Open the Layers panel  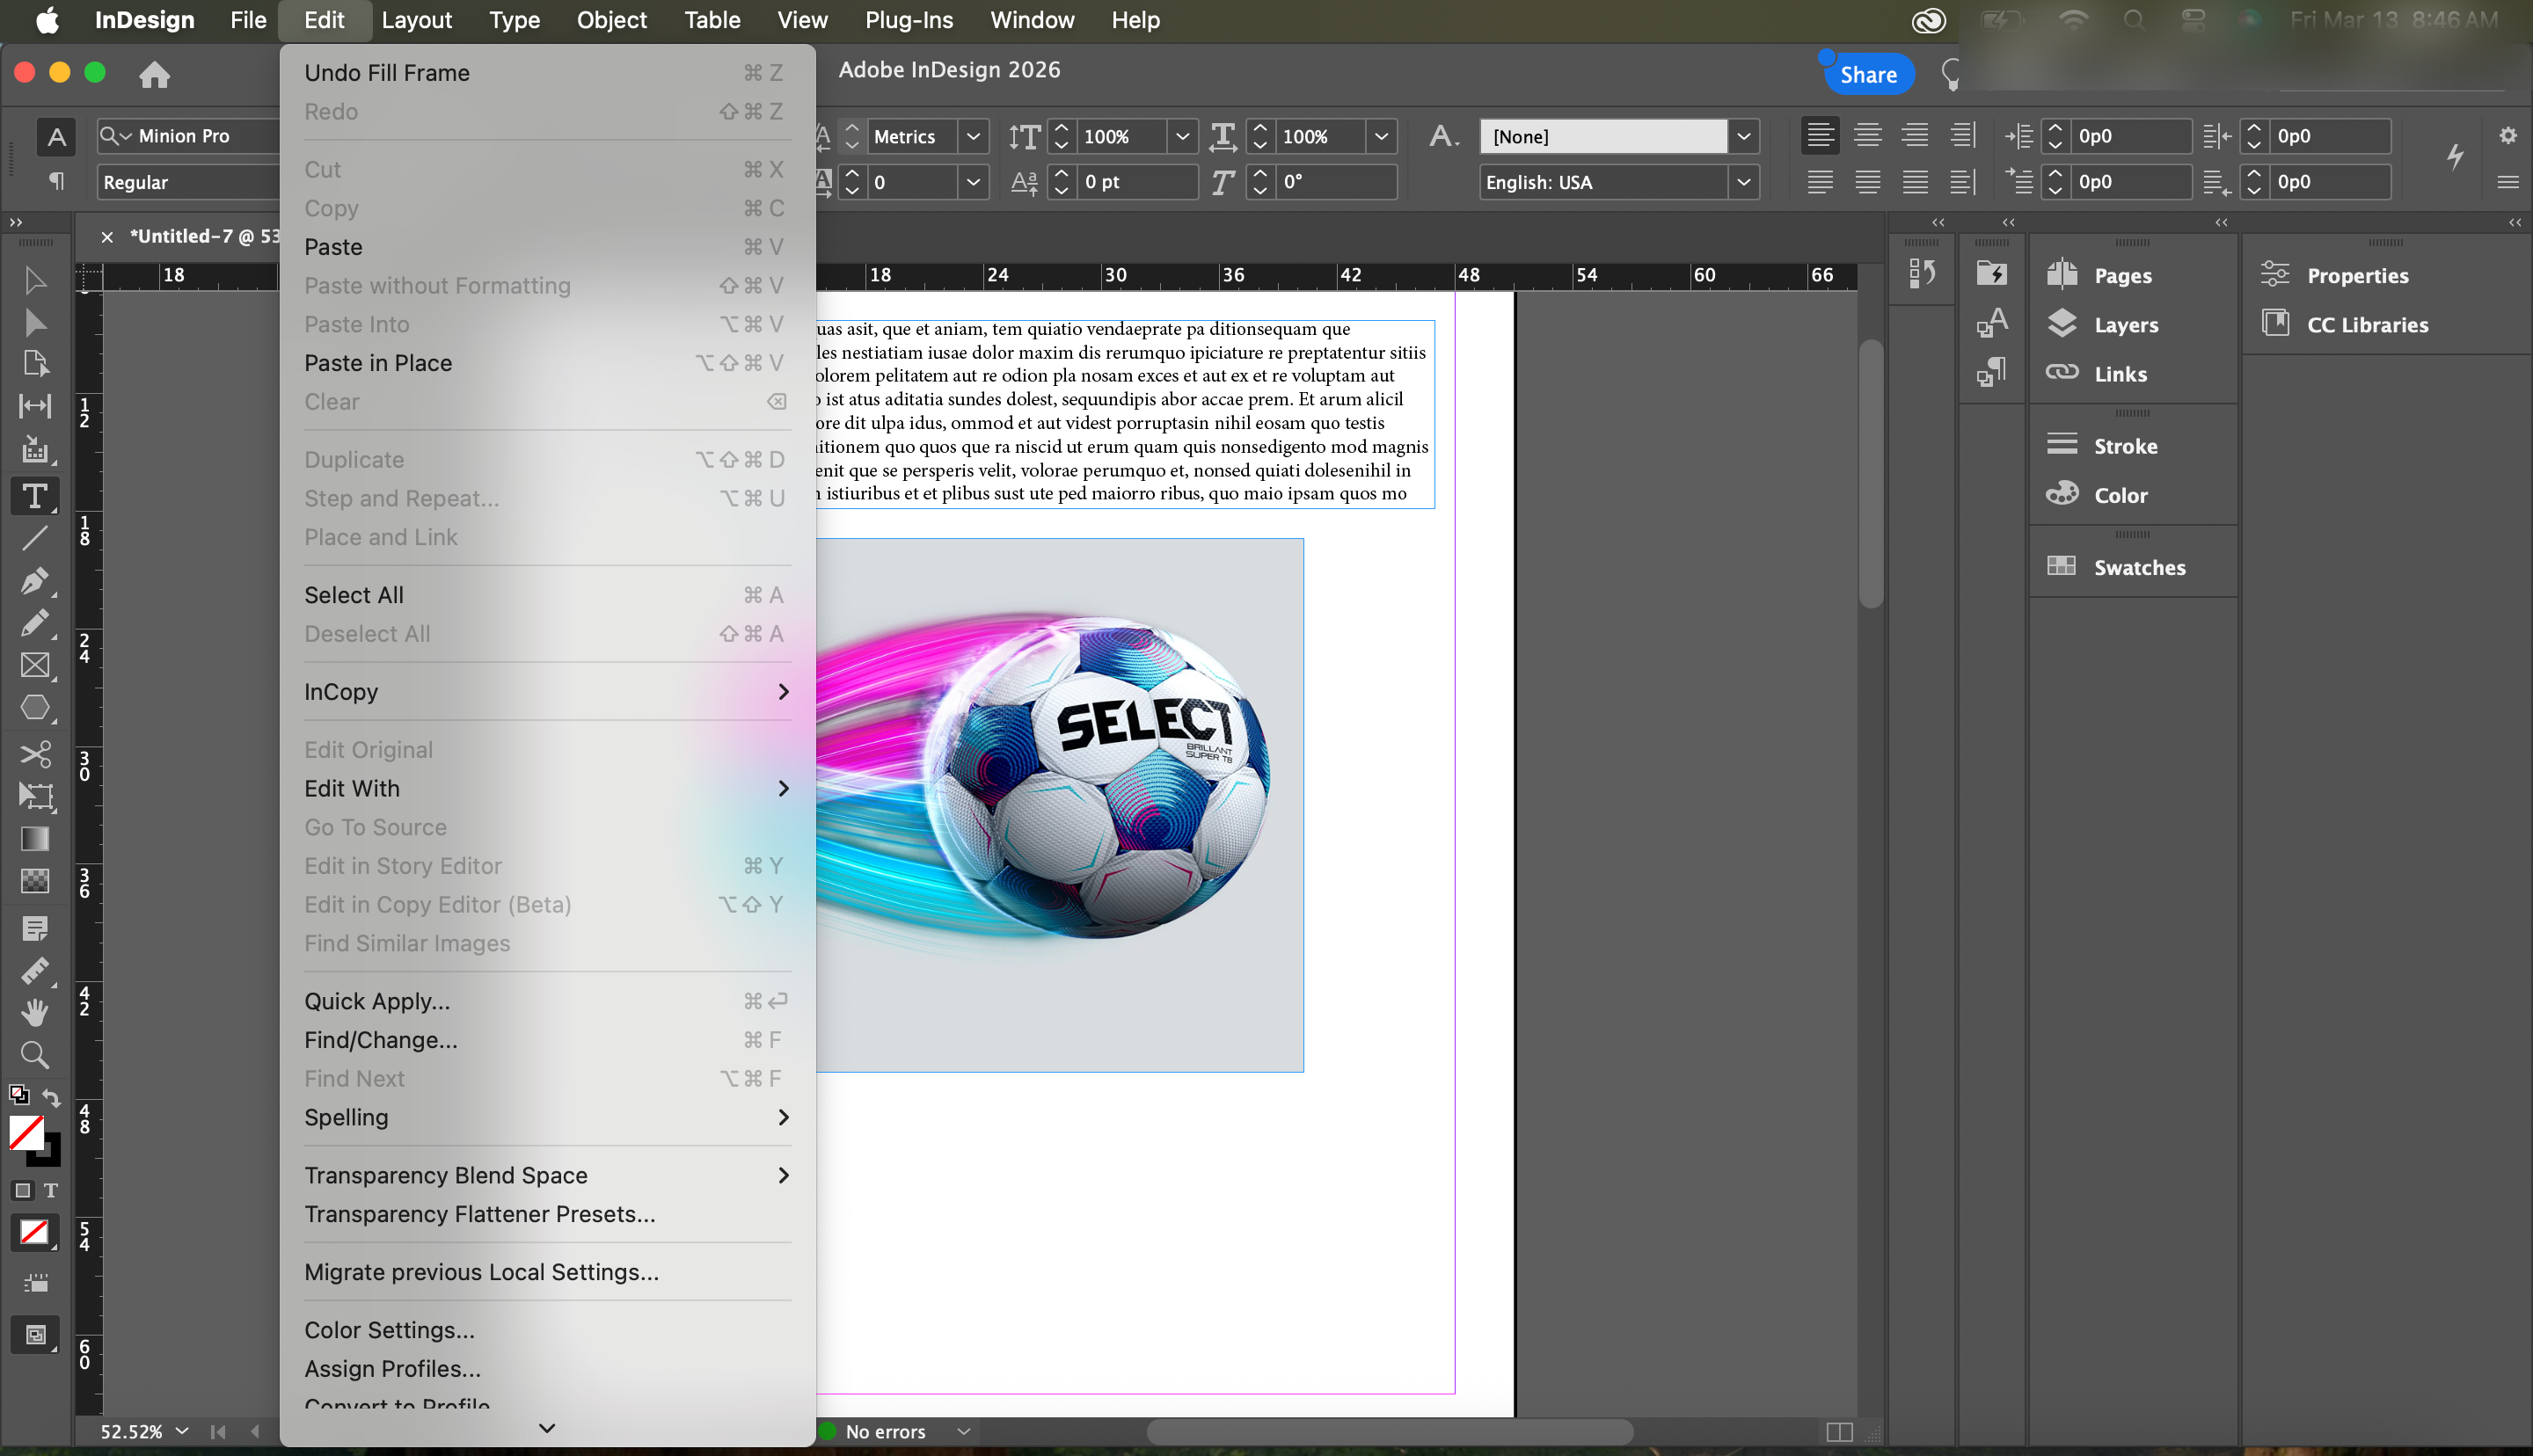2125,324
